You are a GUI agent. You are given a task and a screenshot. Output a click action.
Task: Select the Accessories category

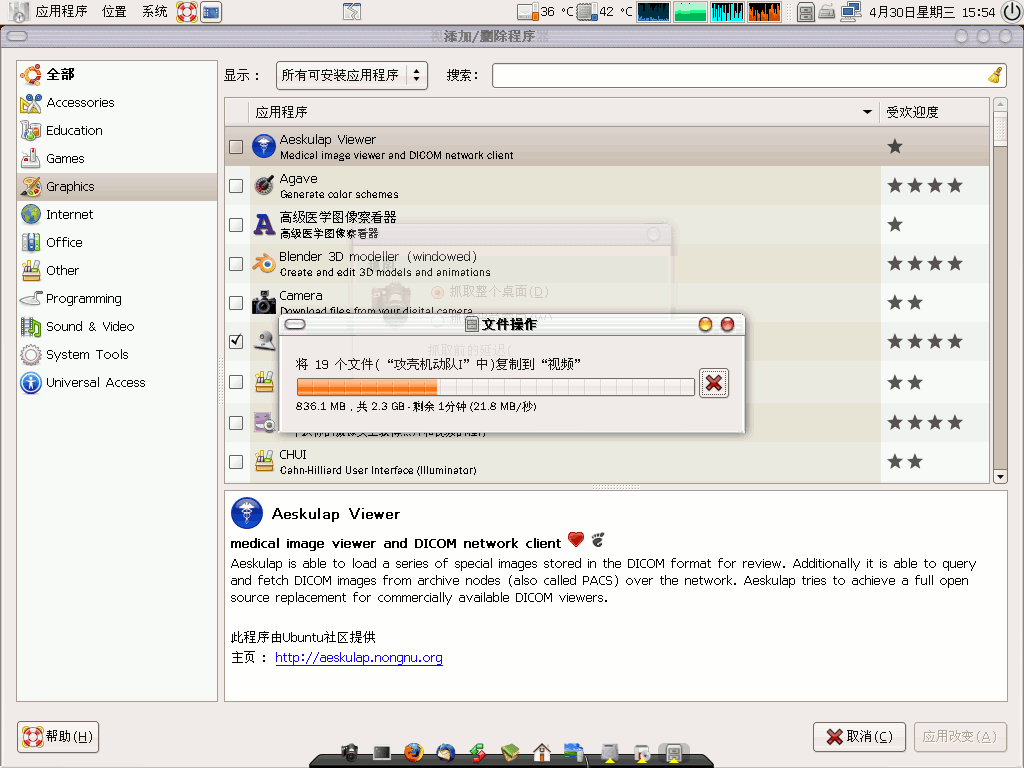click(117, 103)
